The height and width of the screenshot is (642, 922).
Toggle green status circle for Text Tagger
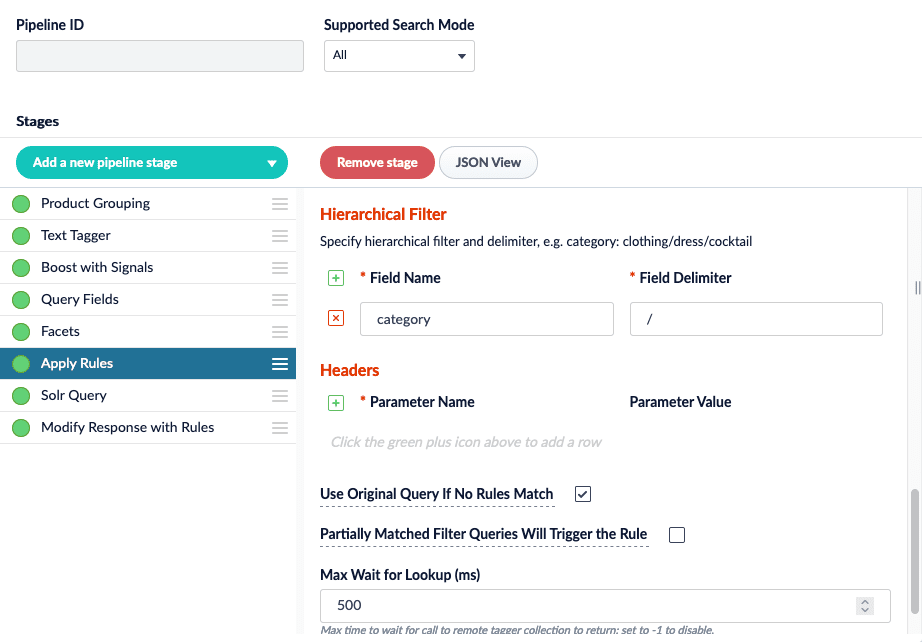pyautogui.click(x=21, y=236)
